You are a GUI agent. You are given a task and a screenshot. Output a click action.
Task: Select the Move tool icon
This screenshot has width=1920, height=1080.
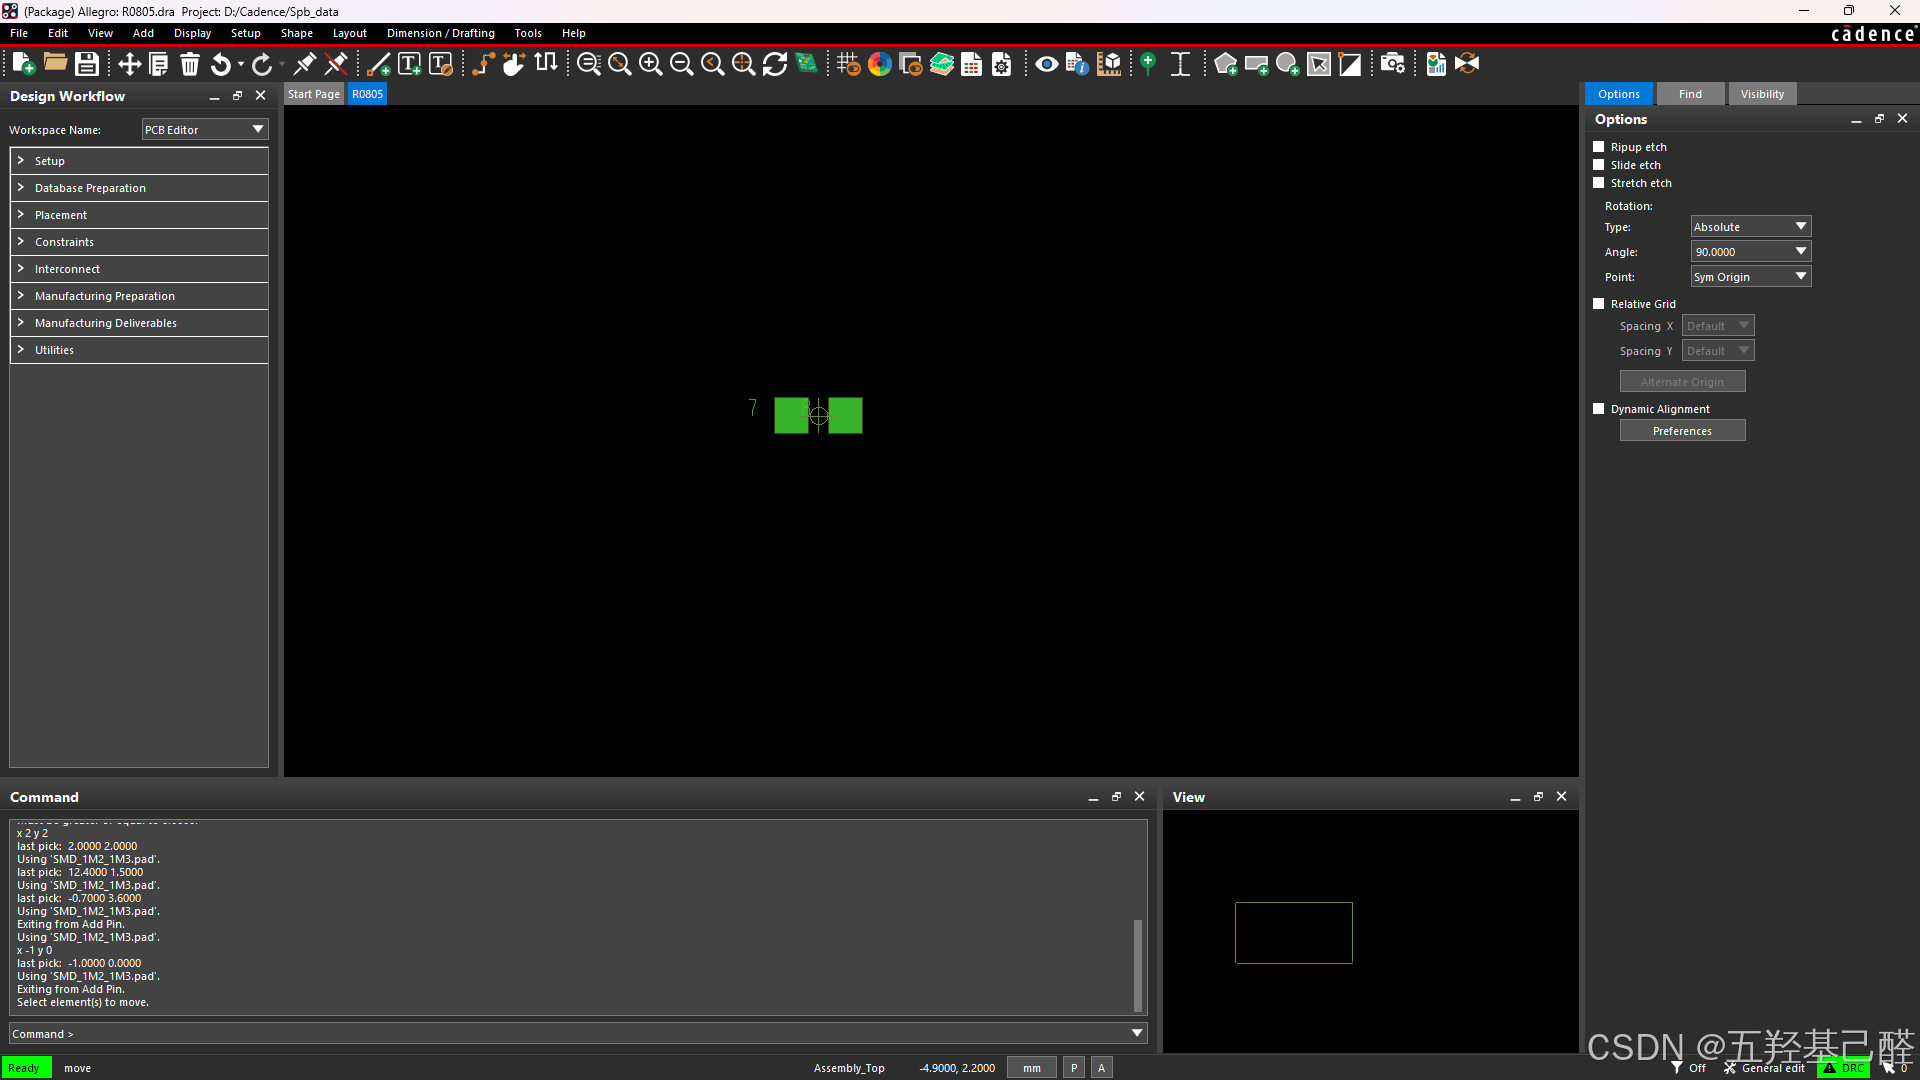[x=129, y=64]
